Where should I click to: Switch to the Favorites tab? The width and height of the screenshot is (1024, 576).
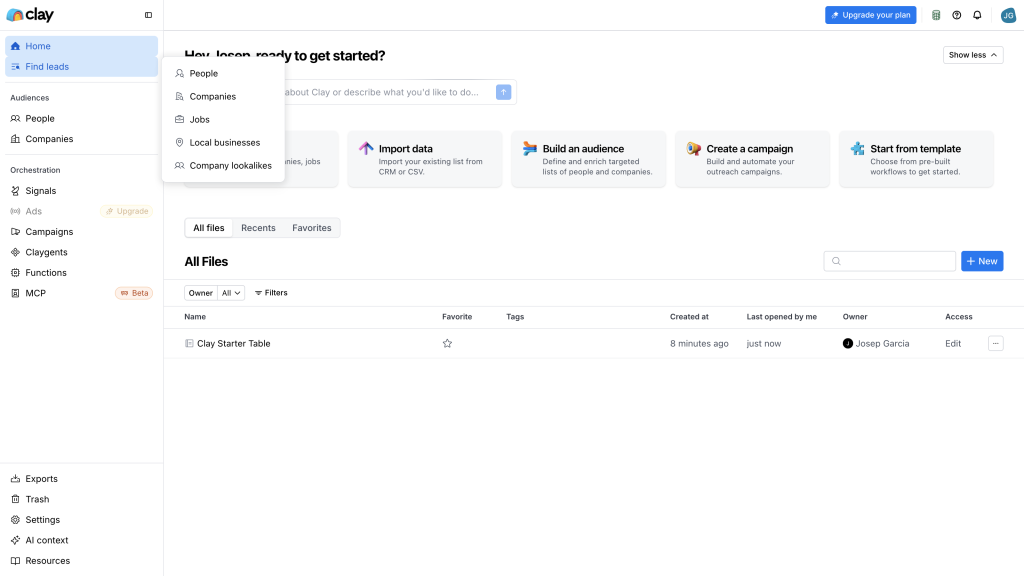click(312, 228)
